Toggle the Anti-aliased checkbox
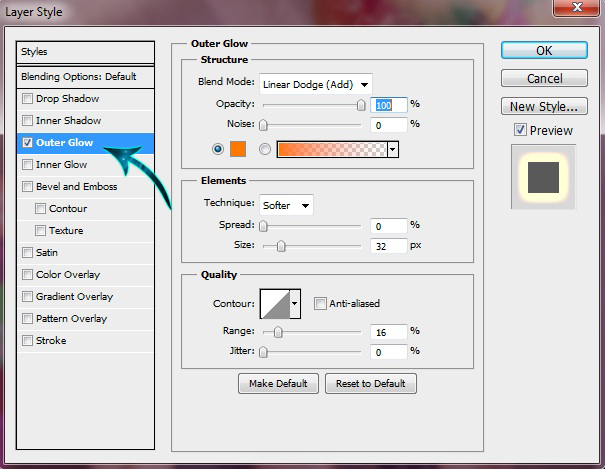The image size is (605, 469). [x=320, y=304]
